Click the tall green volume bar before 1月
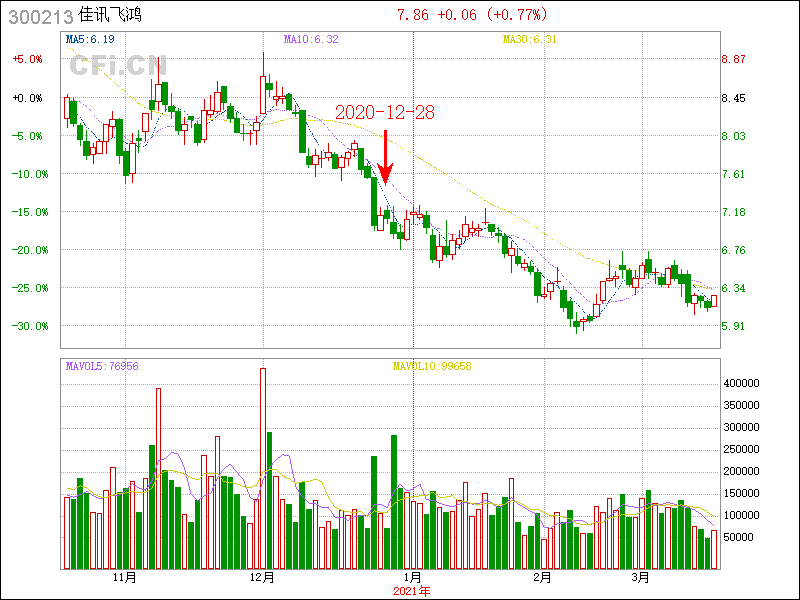This screenshot has width=800, height=600. tap(394, 502)
